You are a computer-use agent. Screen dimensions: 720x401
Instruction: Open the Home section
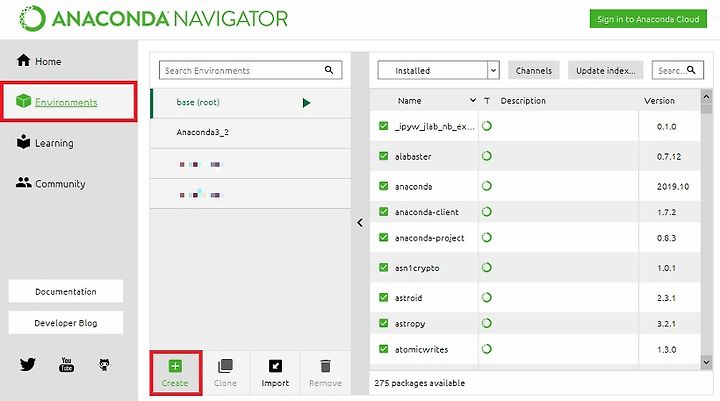click(x=39, y=61)
